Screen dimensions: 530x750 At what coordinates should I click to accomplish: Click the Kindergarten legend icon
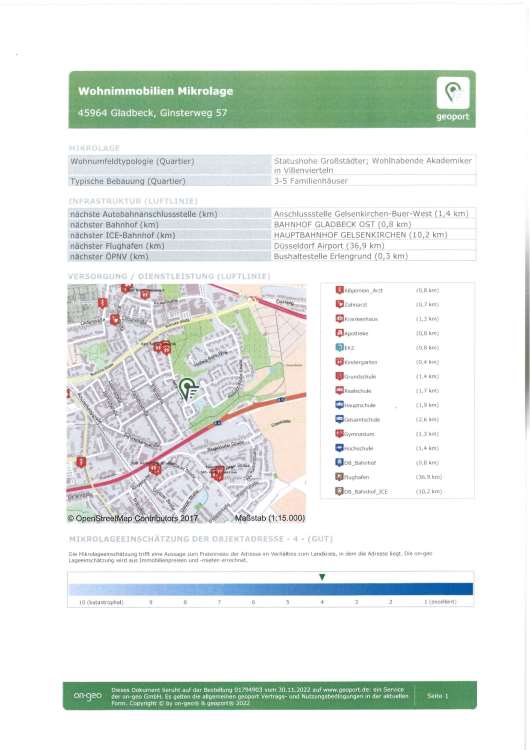tap(340, 362)
